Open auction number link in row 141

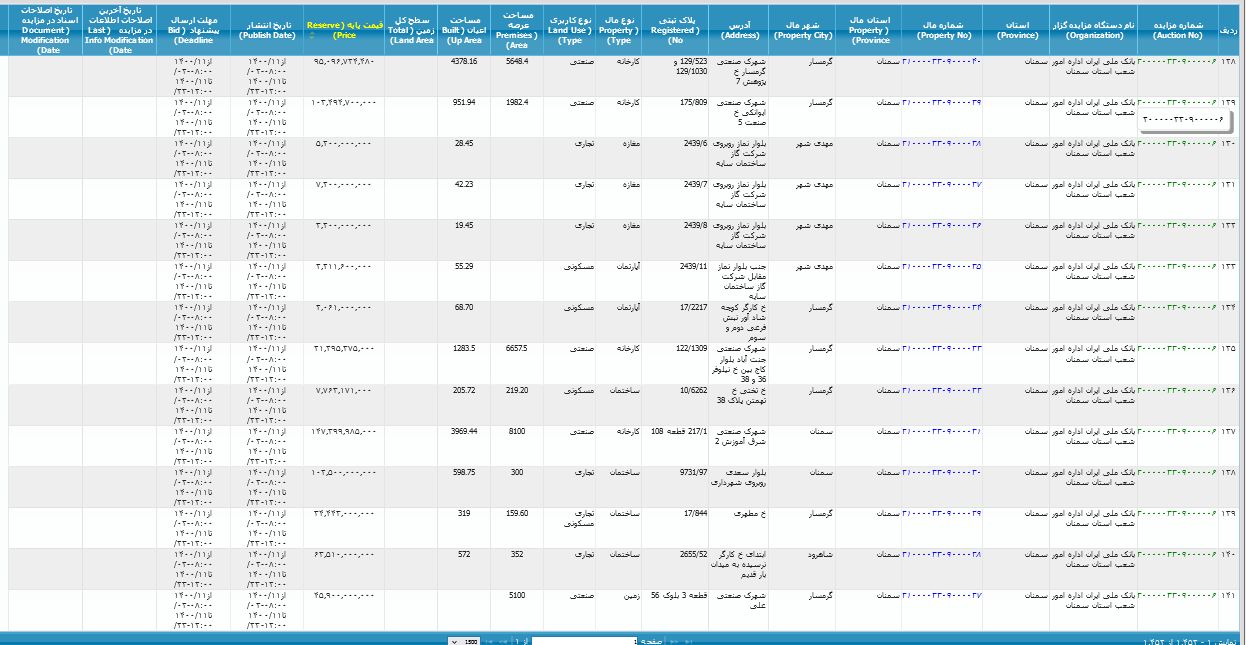tap(1177, 595)
